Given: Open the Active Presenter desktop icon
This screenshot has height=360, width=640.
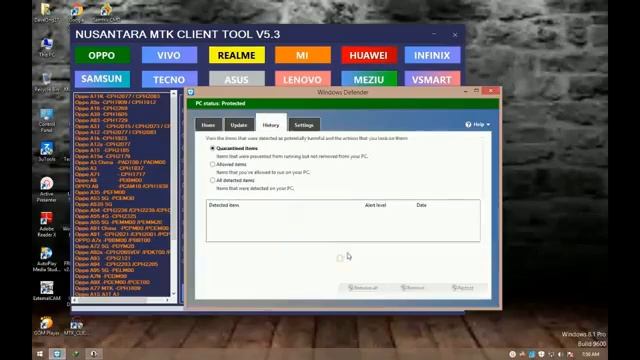Looking at the screenshot, I should 47,189.
